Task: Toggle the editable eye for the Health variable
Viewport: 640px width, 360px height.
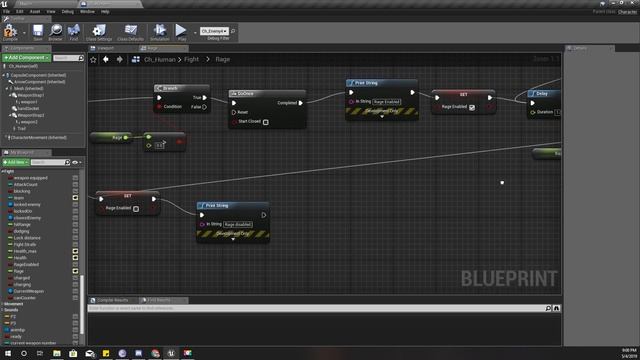Action: pyautogui.click(x=75, y=258)
